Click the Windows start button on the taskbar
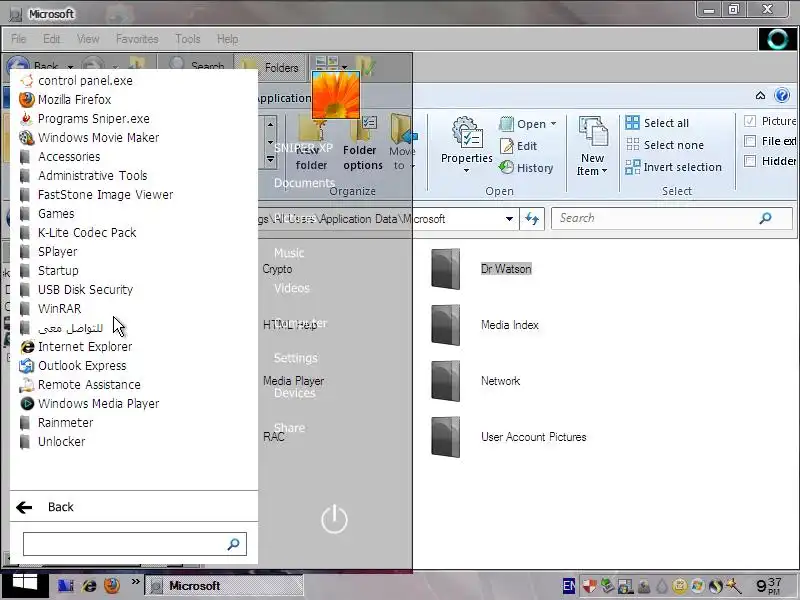 pyautogui.click(x=24, y=585)
